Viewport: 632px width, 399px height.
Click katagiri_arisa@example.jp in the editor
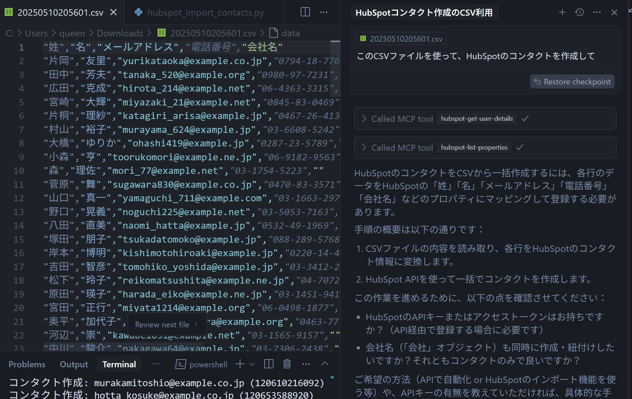[194, 116]
